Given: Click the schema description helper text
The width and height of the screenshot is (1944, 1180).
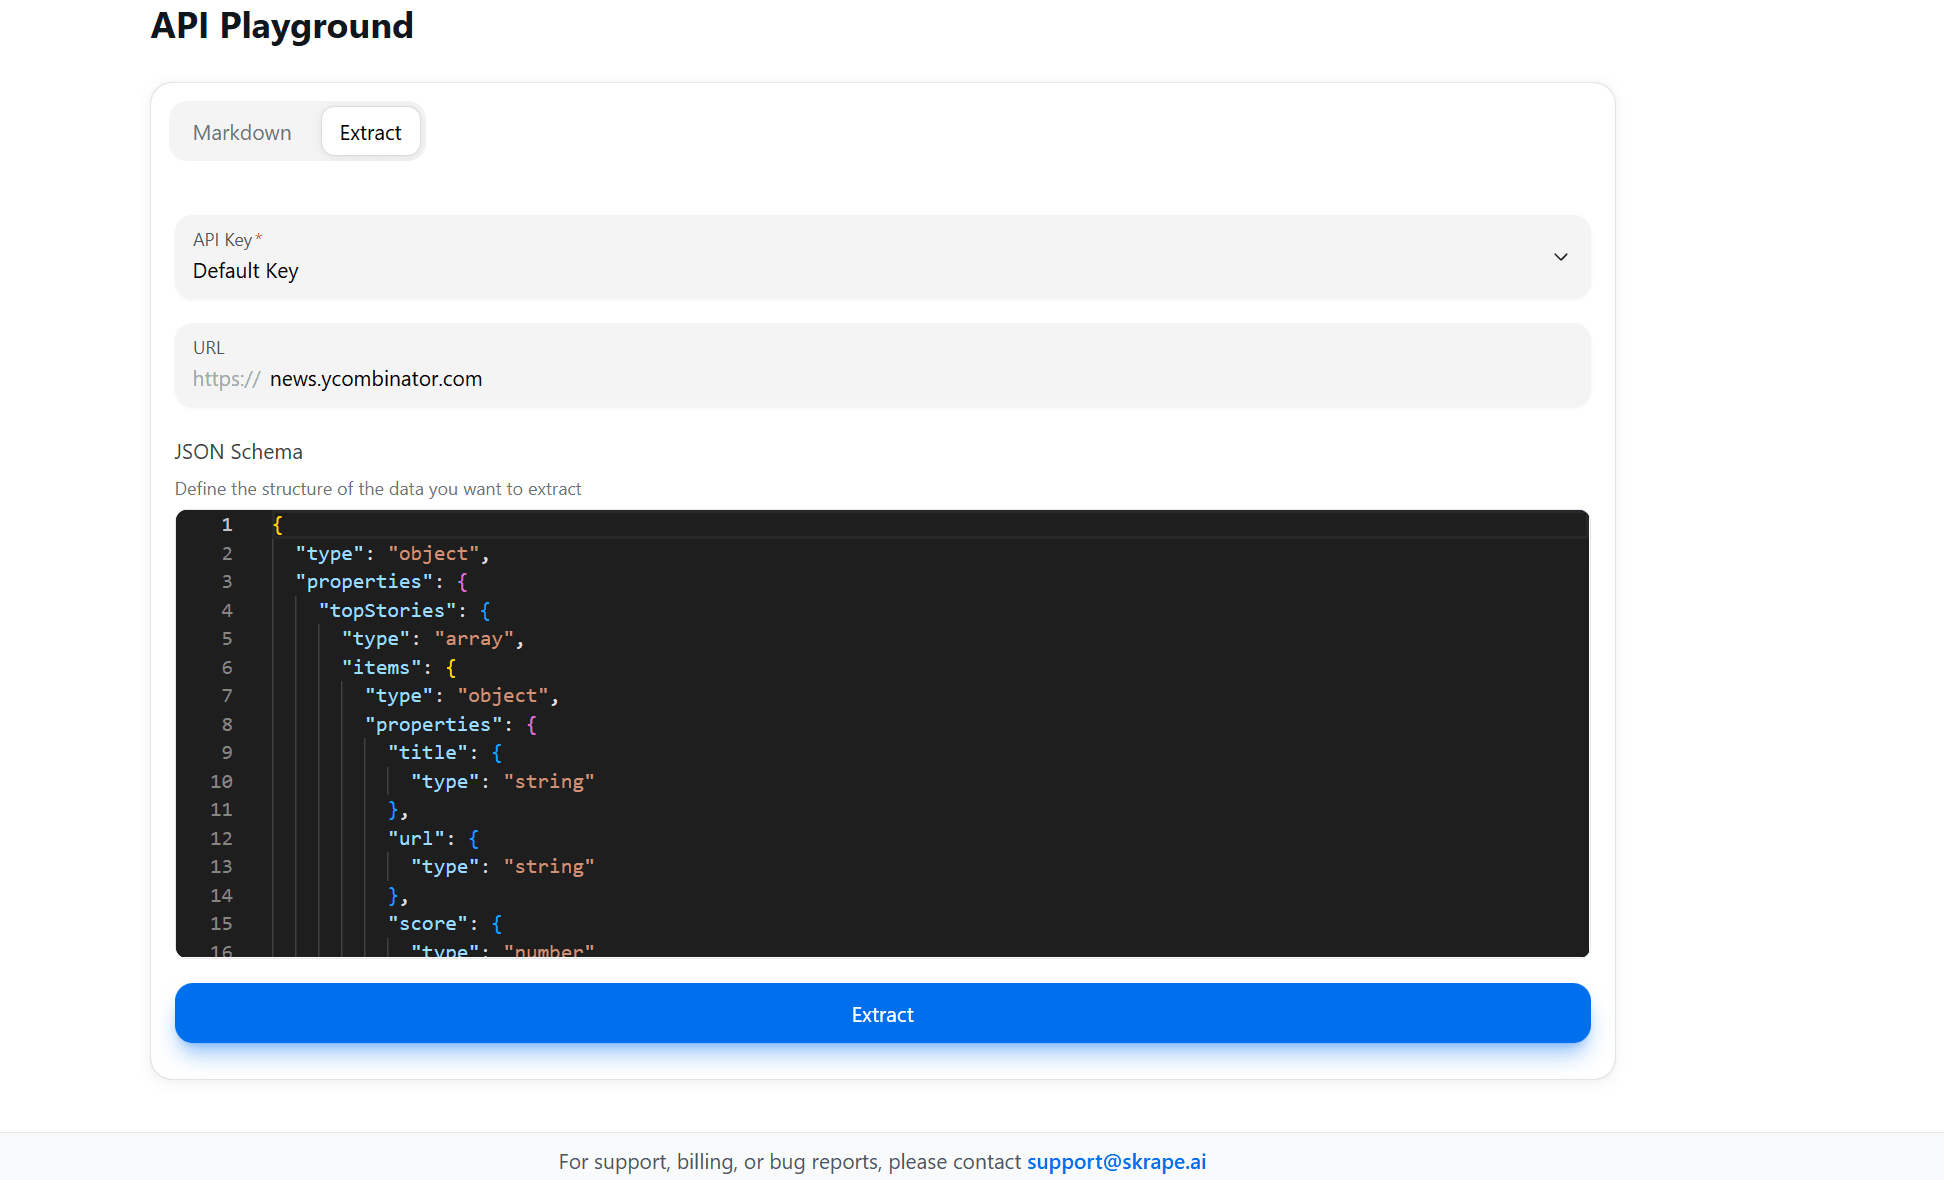Looking at the screenshot, I should [x=378, y=489].
